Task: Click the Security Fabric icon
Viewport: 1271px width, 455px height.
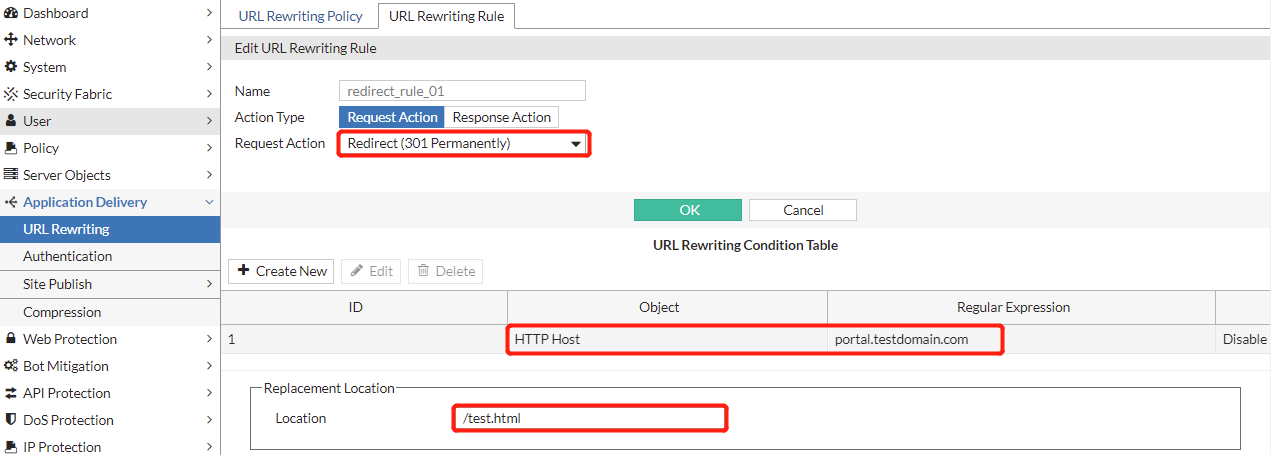Action: [11, 94]
